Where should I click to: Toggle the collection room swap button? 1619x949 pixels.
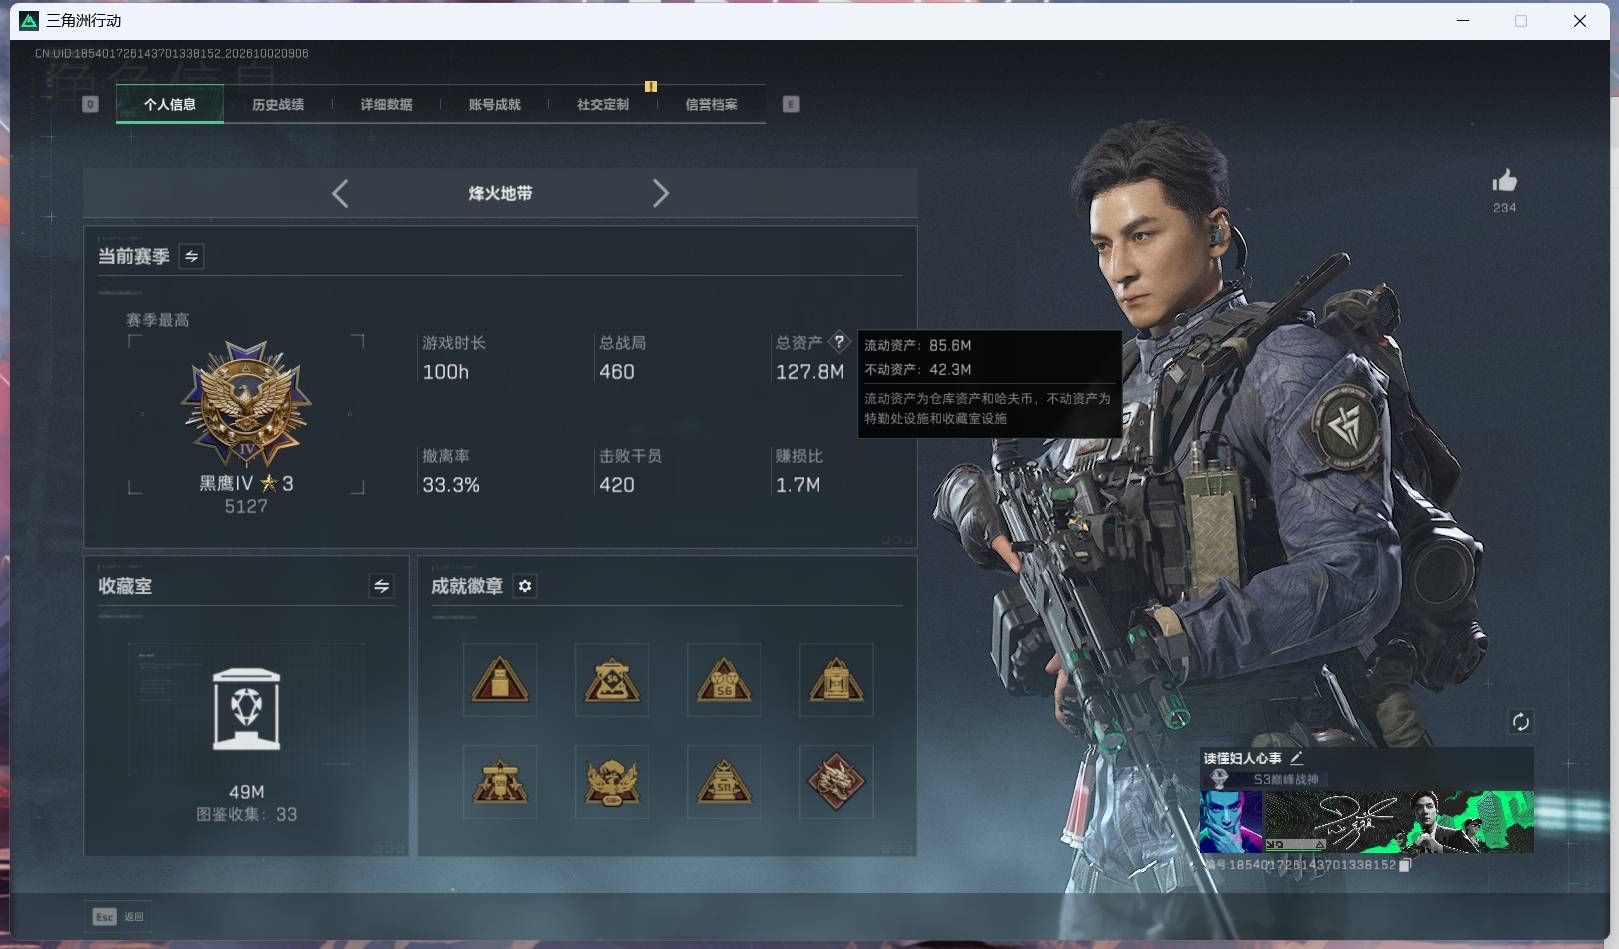[x=381, y=587]
